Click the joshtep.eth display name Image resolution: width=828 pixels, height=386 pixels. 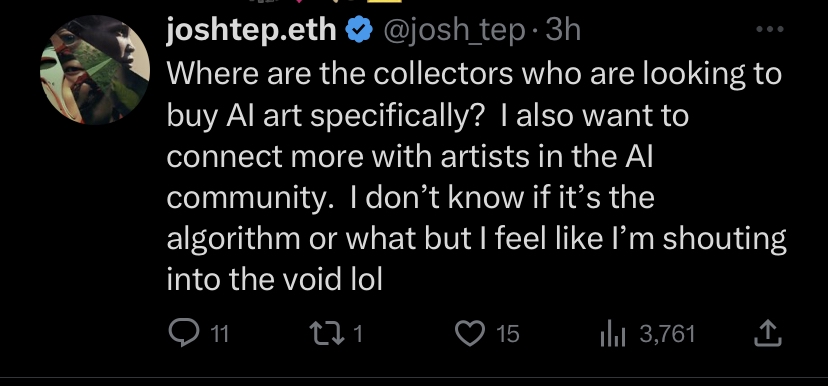click(x=252, y=32)
